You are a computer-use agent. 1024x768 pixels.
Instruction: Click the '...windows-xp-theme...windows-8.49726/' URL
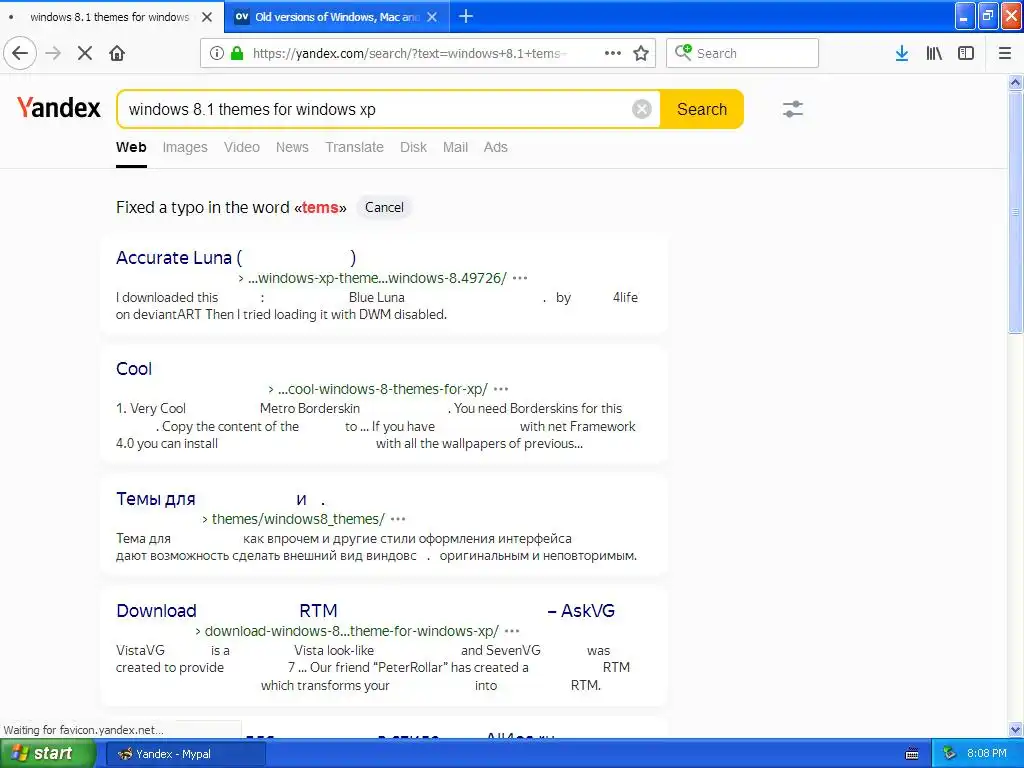(x=377, y=278)
